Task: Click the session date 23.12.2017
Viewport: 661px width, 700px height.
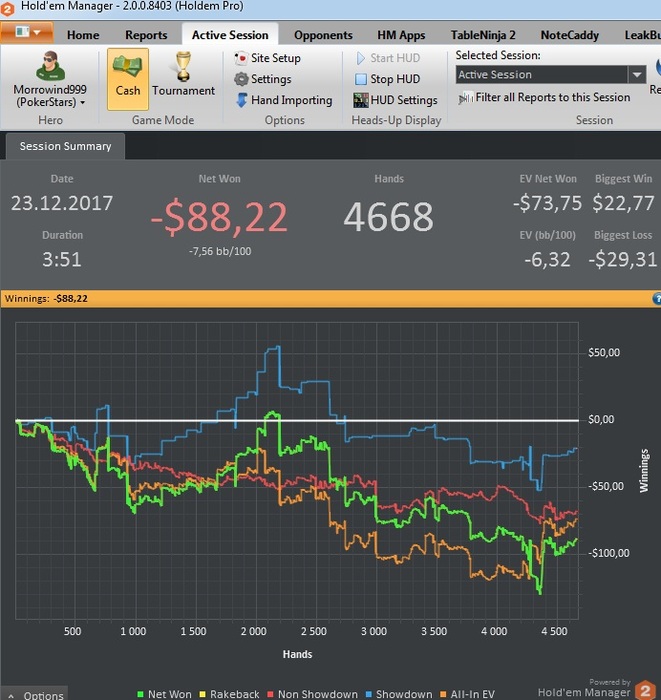Action: (x=62, y=204)
